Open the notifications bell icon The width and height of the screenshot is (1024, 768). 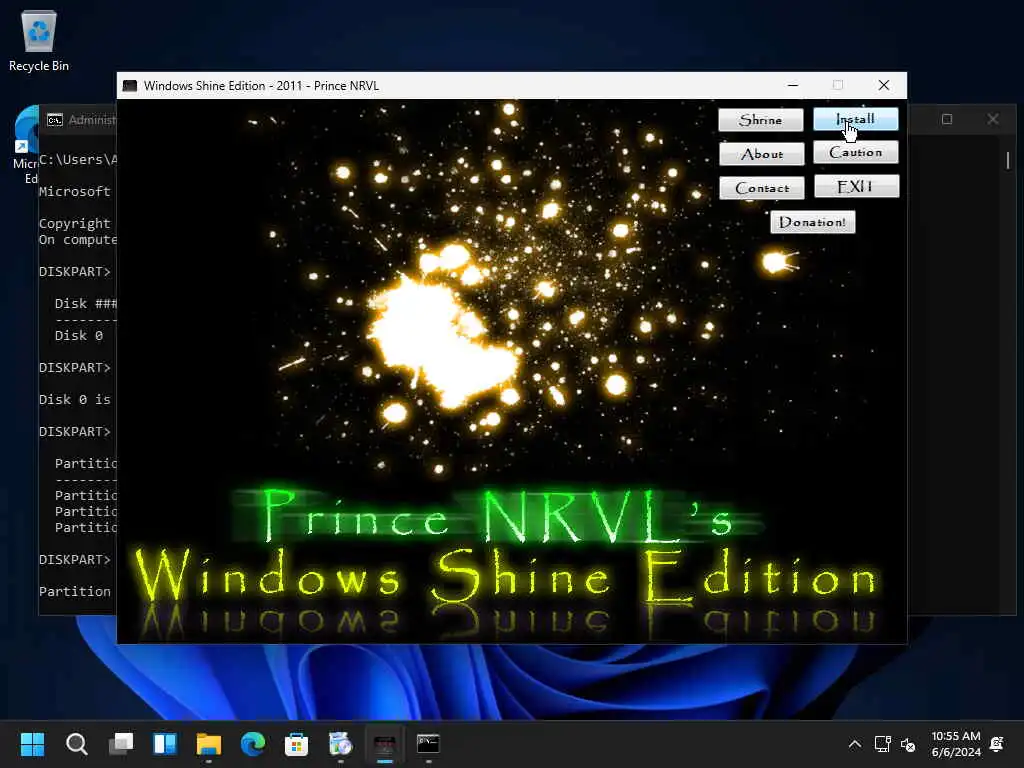tap(997, 744)
